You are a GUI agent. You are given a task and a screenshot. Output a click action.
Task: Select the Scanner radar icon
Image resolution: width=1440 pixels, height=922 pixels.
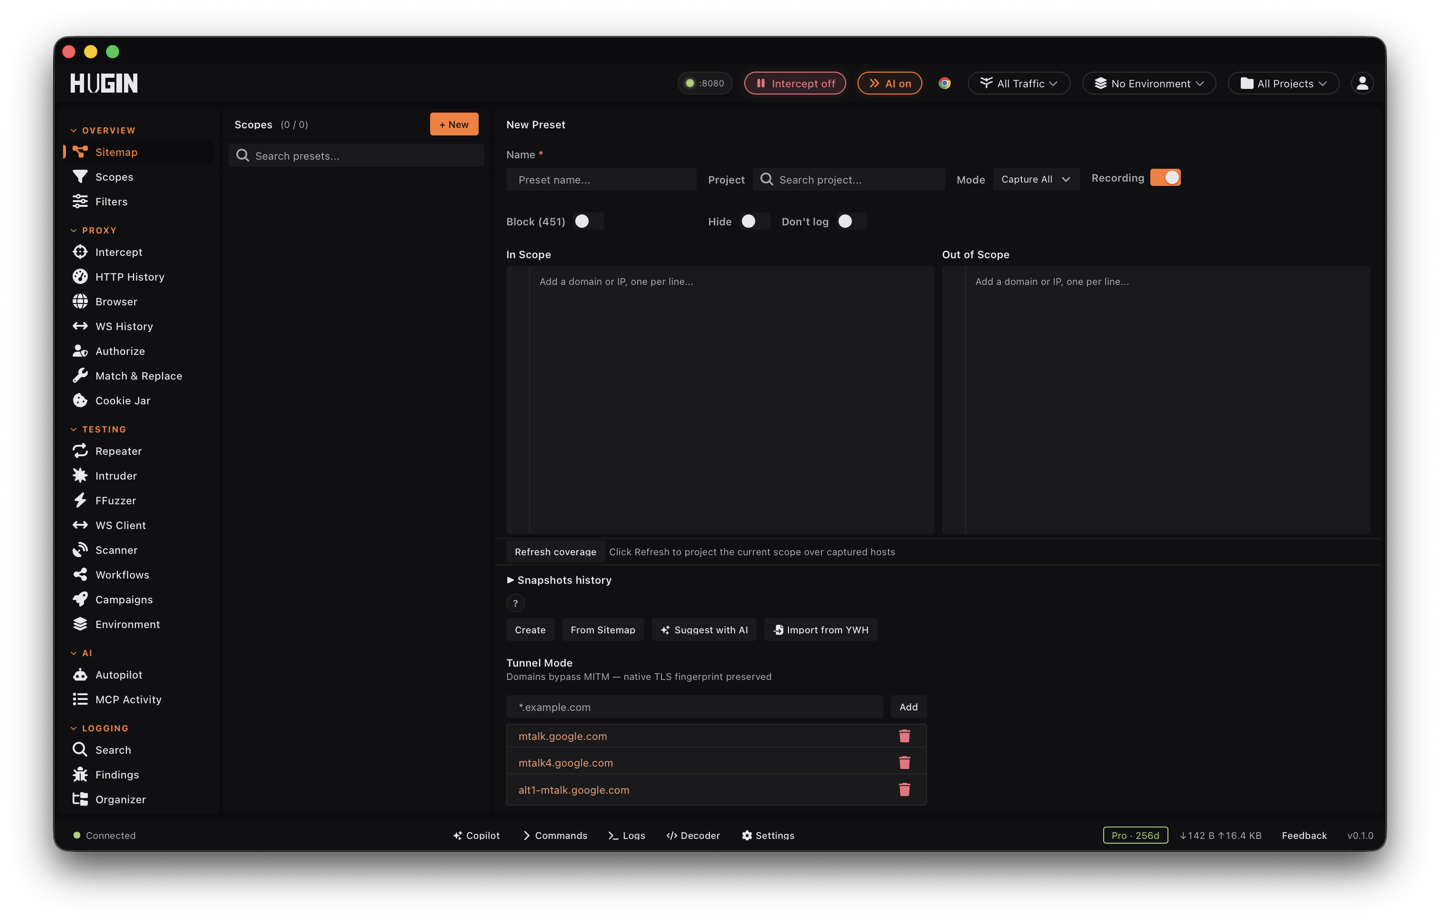click(x=80, y=550)
